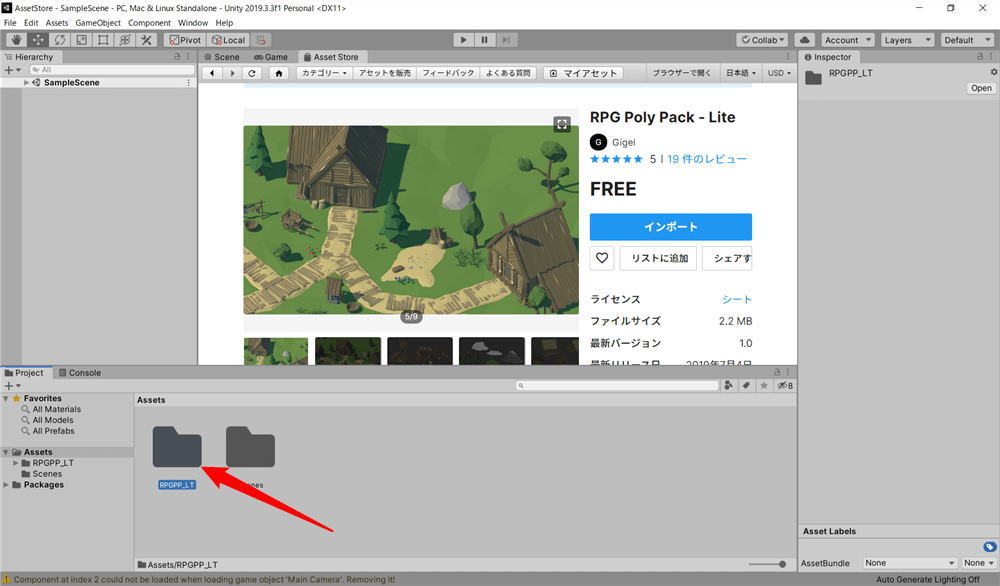
Task: Select the Hand tool in the toolbar
Action: (15, 40)
